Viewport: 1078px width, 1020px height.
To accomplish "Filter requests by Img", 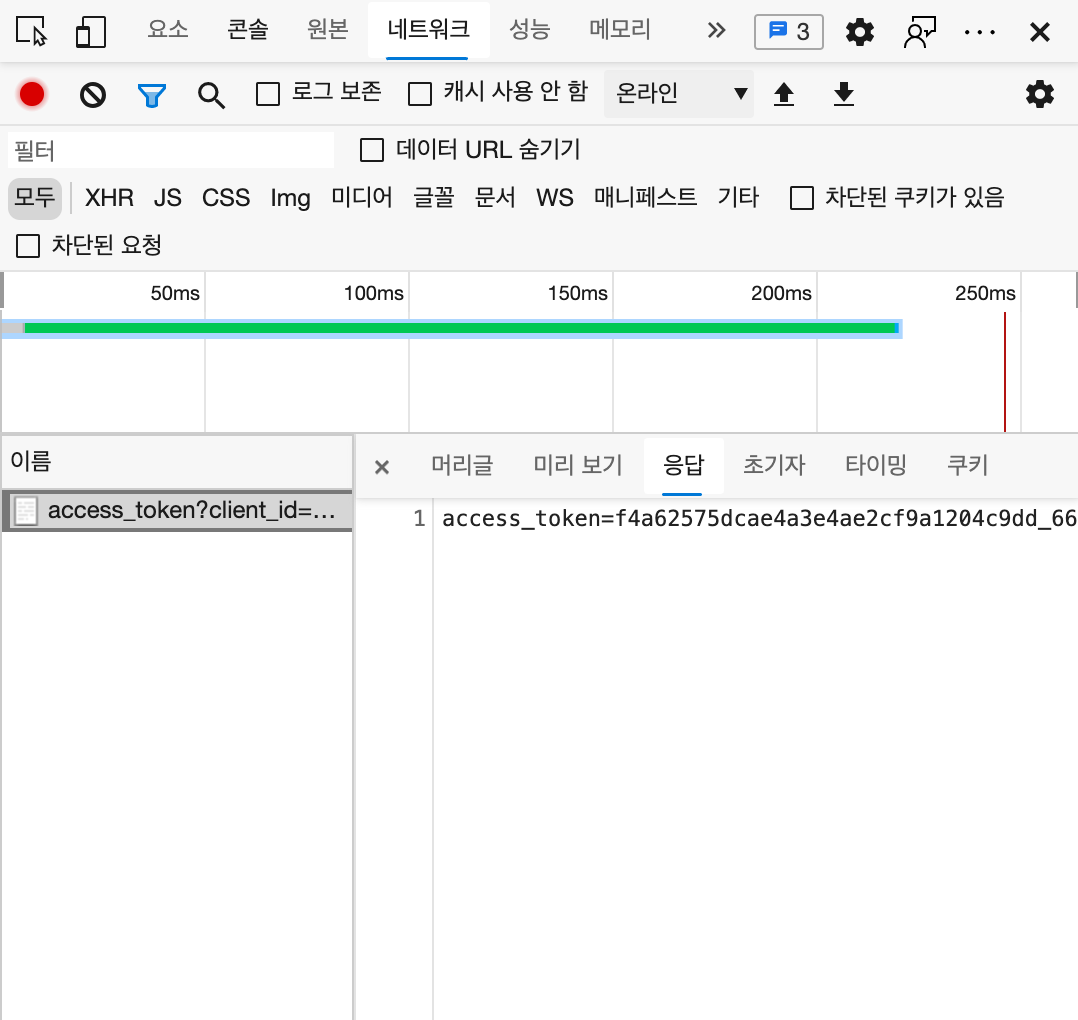I will click(290, 198).
